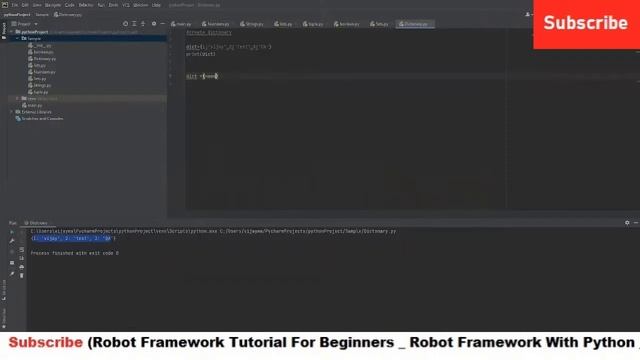
Task: Toggle soft-wrap icon in Run panel
Action: point(22,249)
